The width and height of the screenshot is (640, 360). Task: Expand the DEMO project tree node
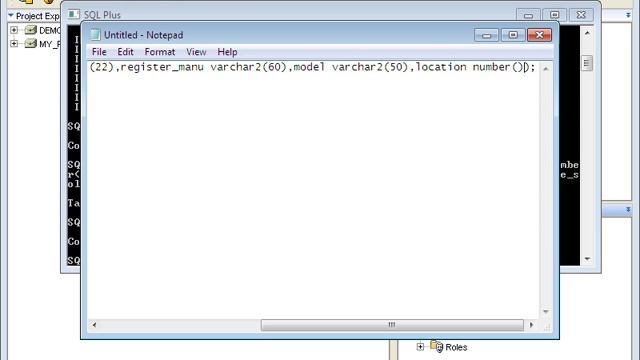click(x=14, y=30)
